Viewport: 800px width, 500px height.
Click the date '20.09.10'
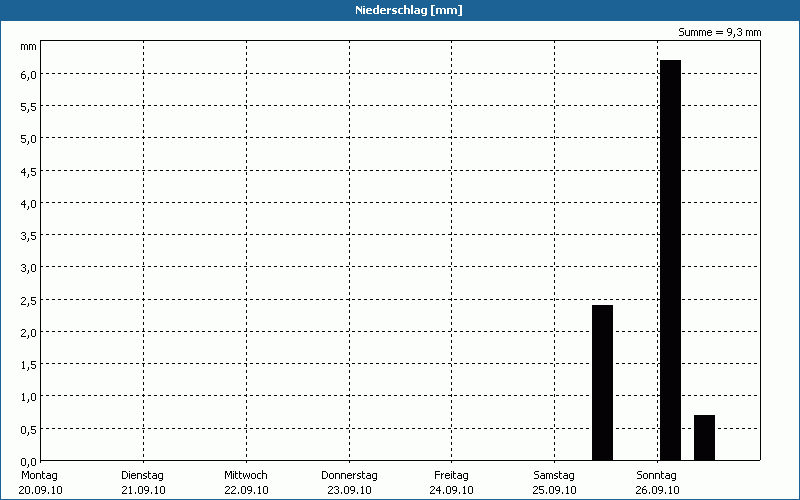tap(40, 490)
